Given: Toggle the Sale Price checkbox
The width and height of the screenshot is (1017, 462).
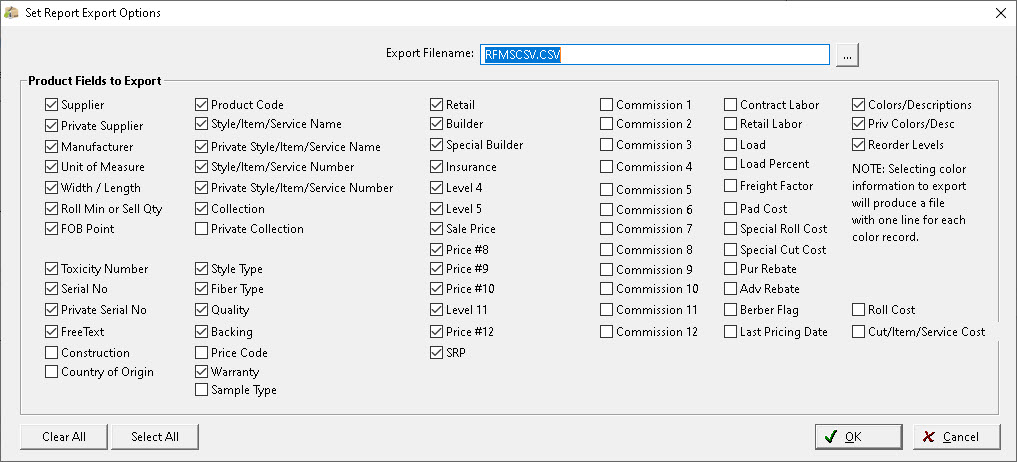Looking at the screenshot, I should 437,228.
